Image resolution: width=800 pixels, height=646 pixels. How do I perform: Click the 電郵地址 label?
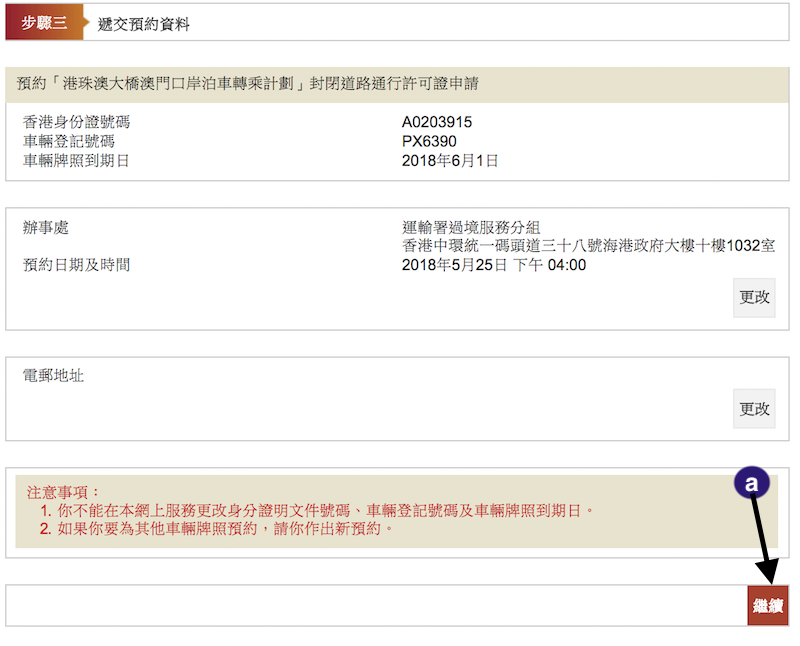coord(53,375)
